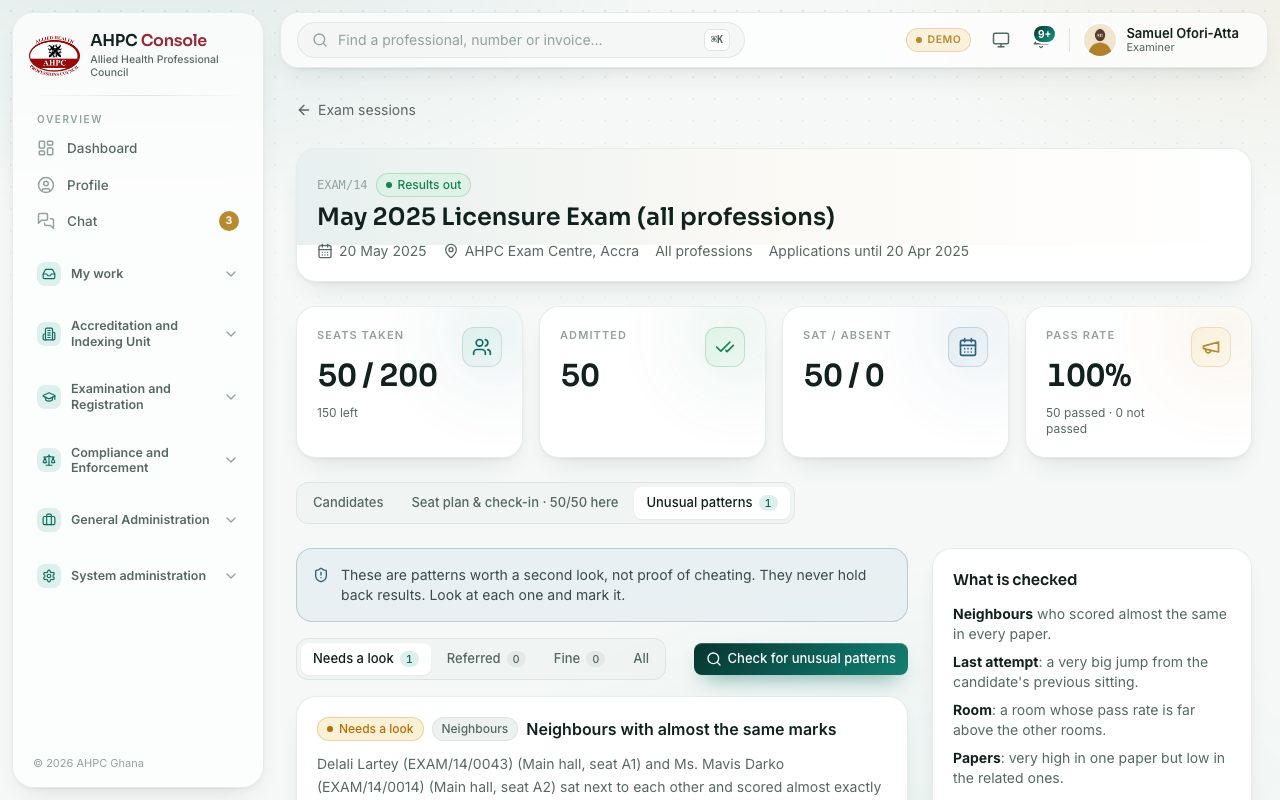The image size is (1280, 800).
Task: Click the Admitted double-check icon
Action: point(725,347)
